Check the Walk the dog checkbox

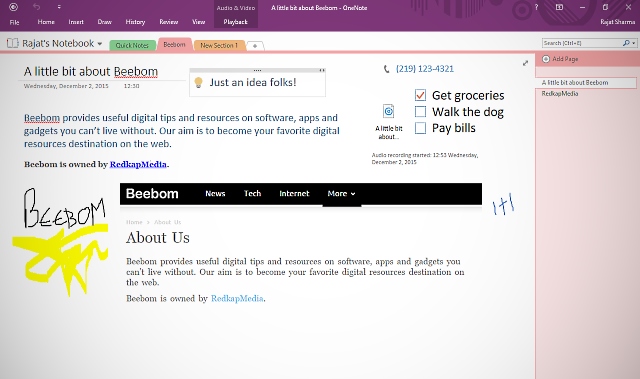pyautogui.click(x=420, y=111)
